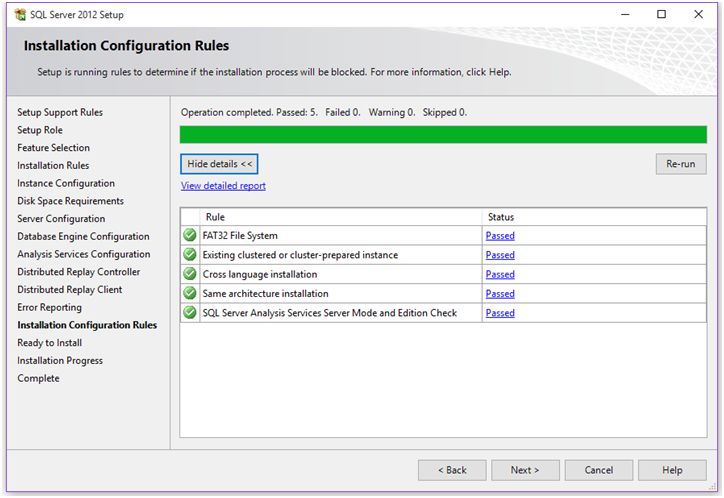Open Help for this setup page

[x=672, y=470]
